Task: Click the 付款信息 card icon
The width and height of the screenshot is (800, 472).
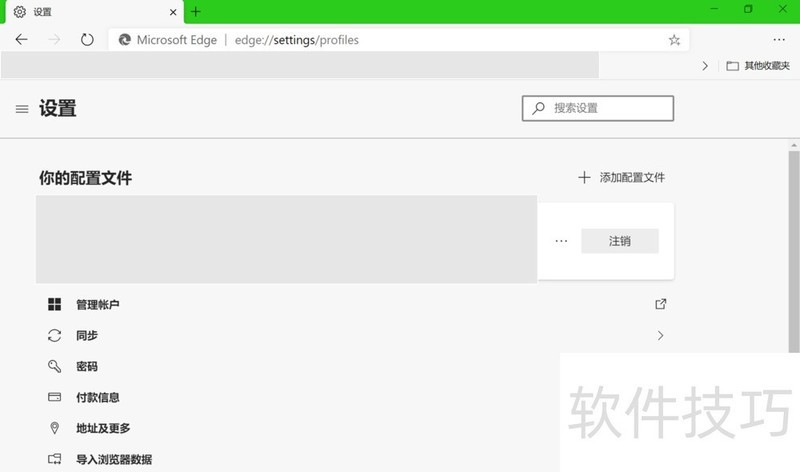Action: point(55,397)
